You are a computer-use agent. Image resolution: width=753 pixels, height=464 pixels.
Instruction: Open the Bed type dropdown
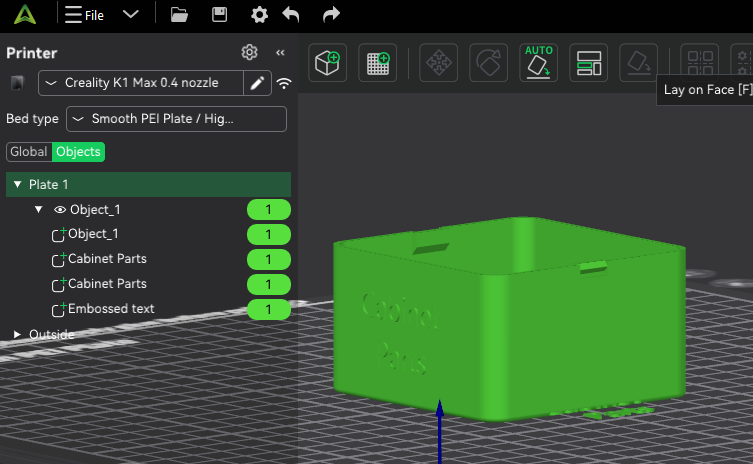pos(176,119)
